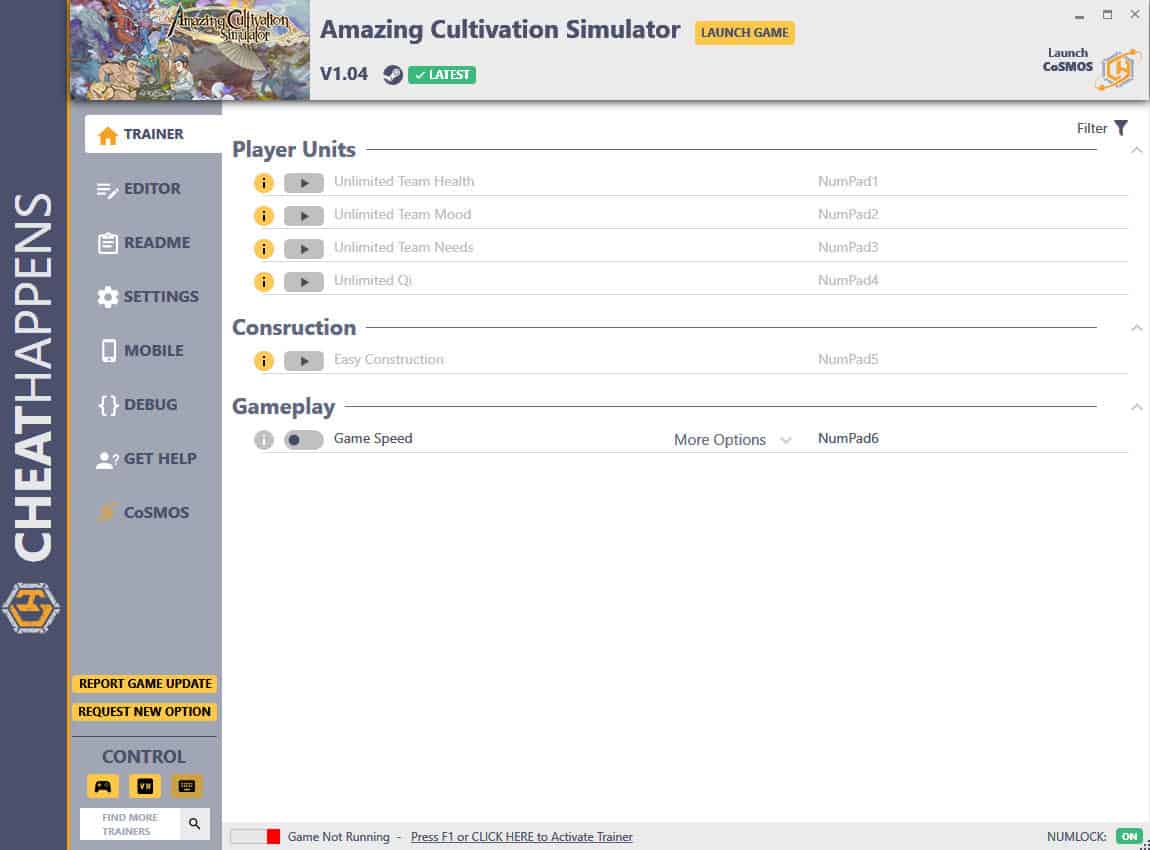Toggle the NUMLOCK ON indicator

pyautogui.click(x=1129, y=836)
